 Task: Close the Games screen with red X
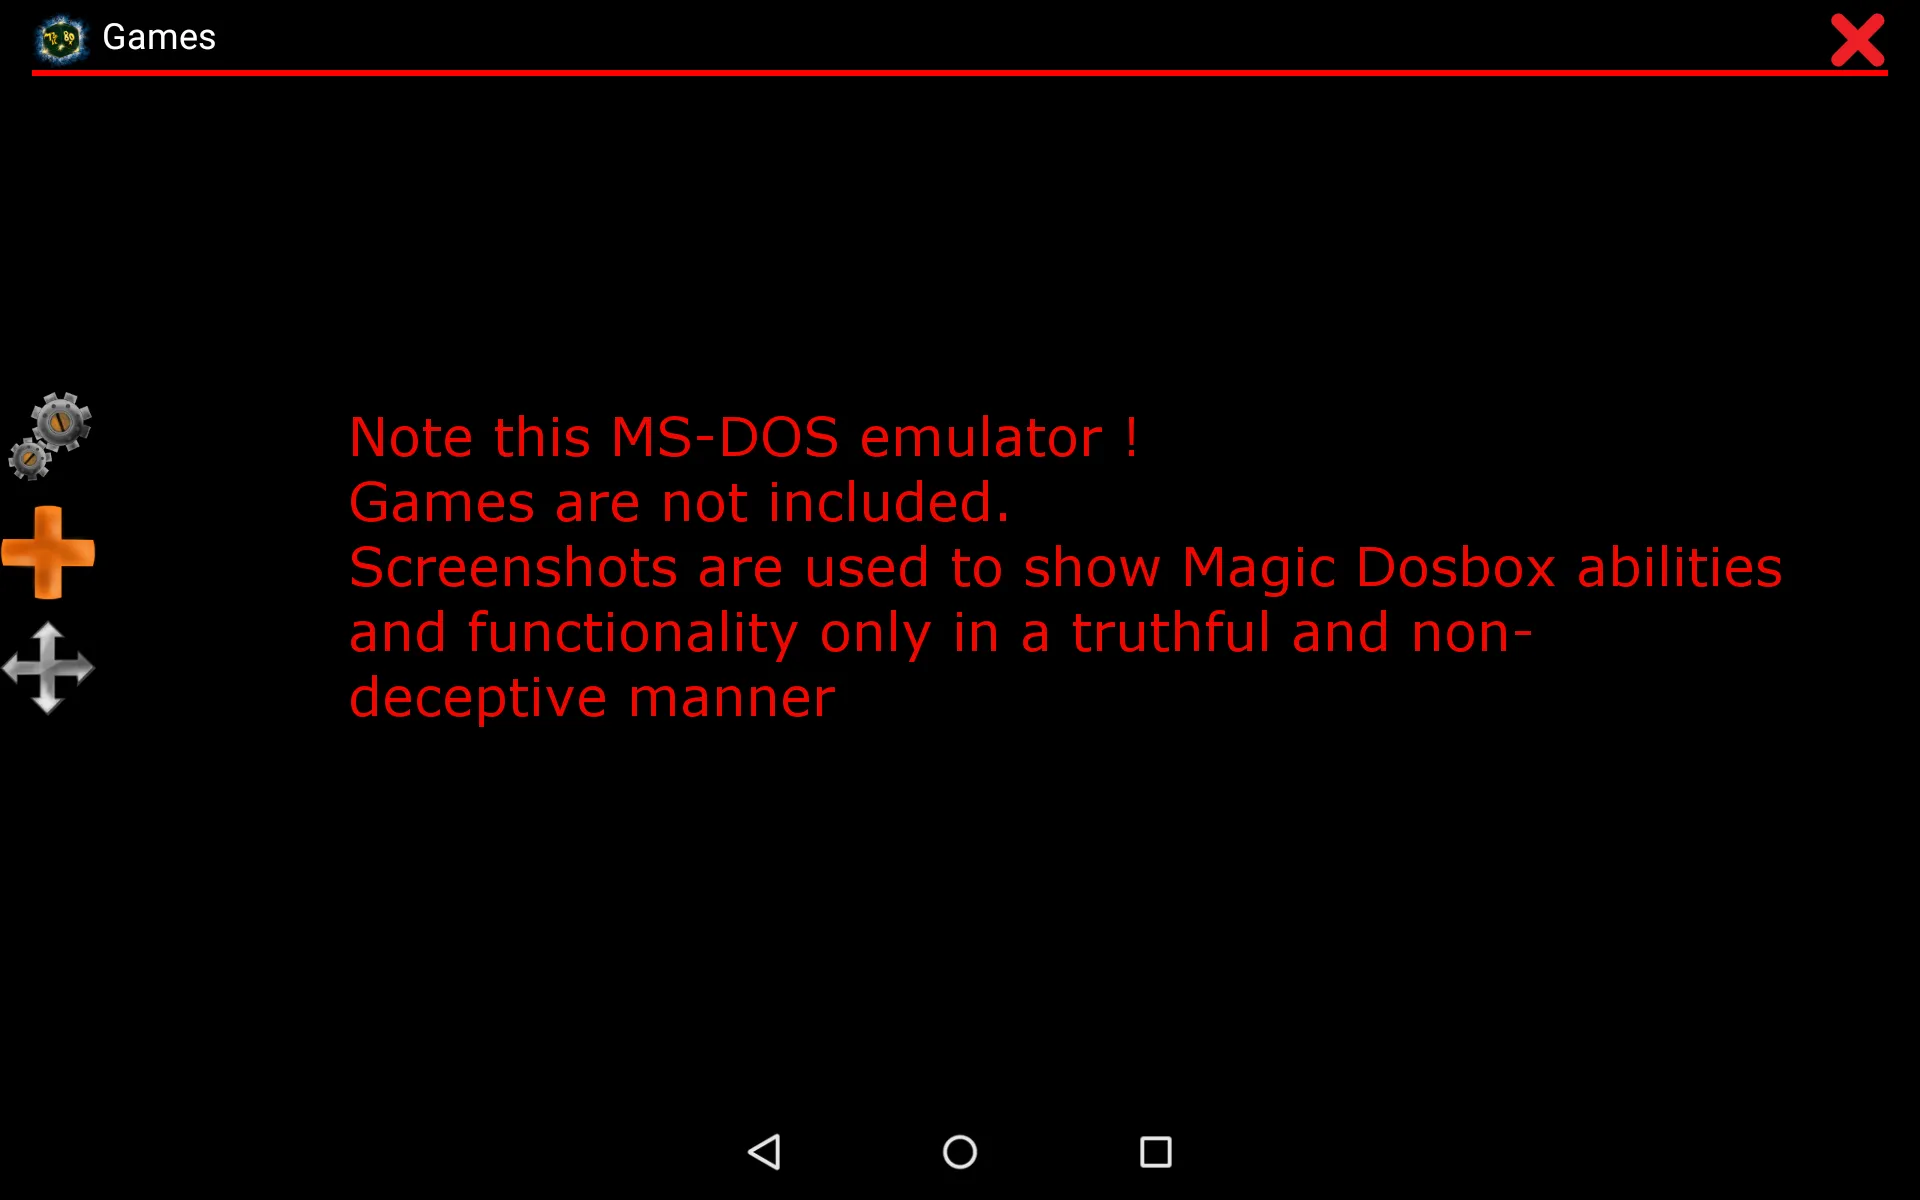pyautogui.click(x=1857, y=40)
